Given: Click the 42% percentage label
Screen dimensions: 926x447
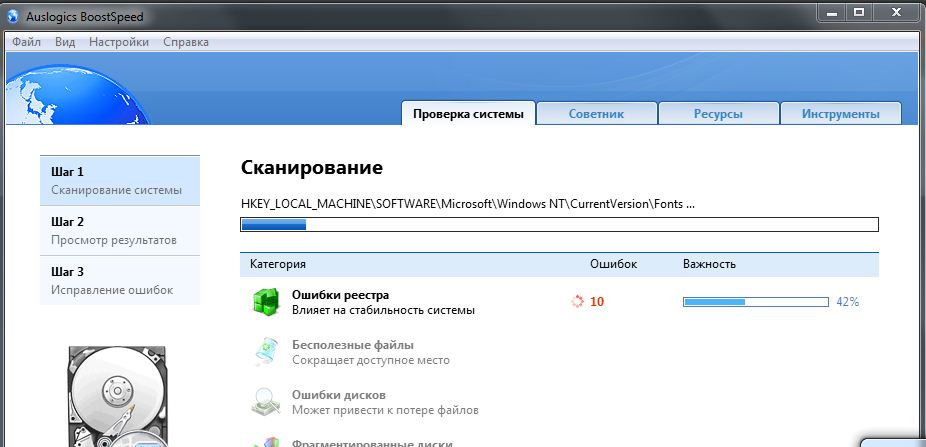Looking at the screenshot, I should [847, 302].
